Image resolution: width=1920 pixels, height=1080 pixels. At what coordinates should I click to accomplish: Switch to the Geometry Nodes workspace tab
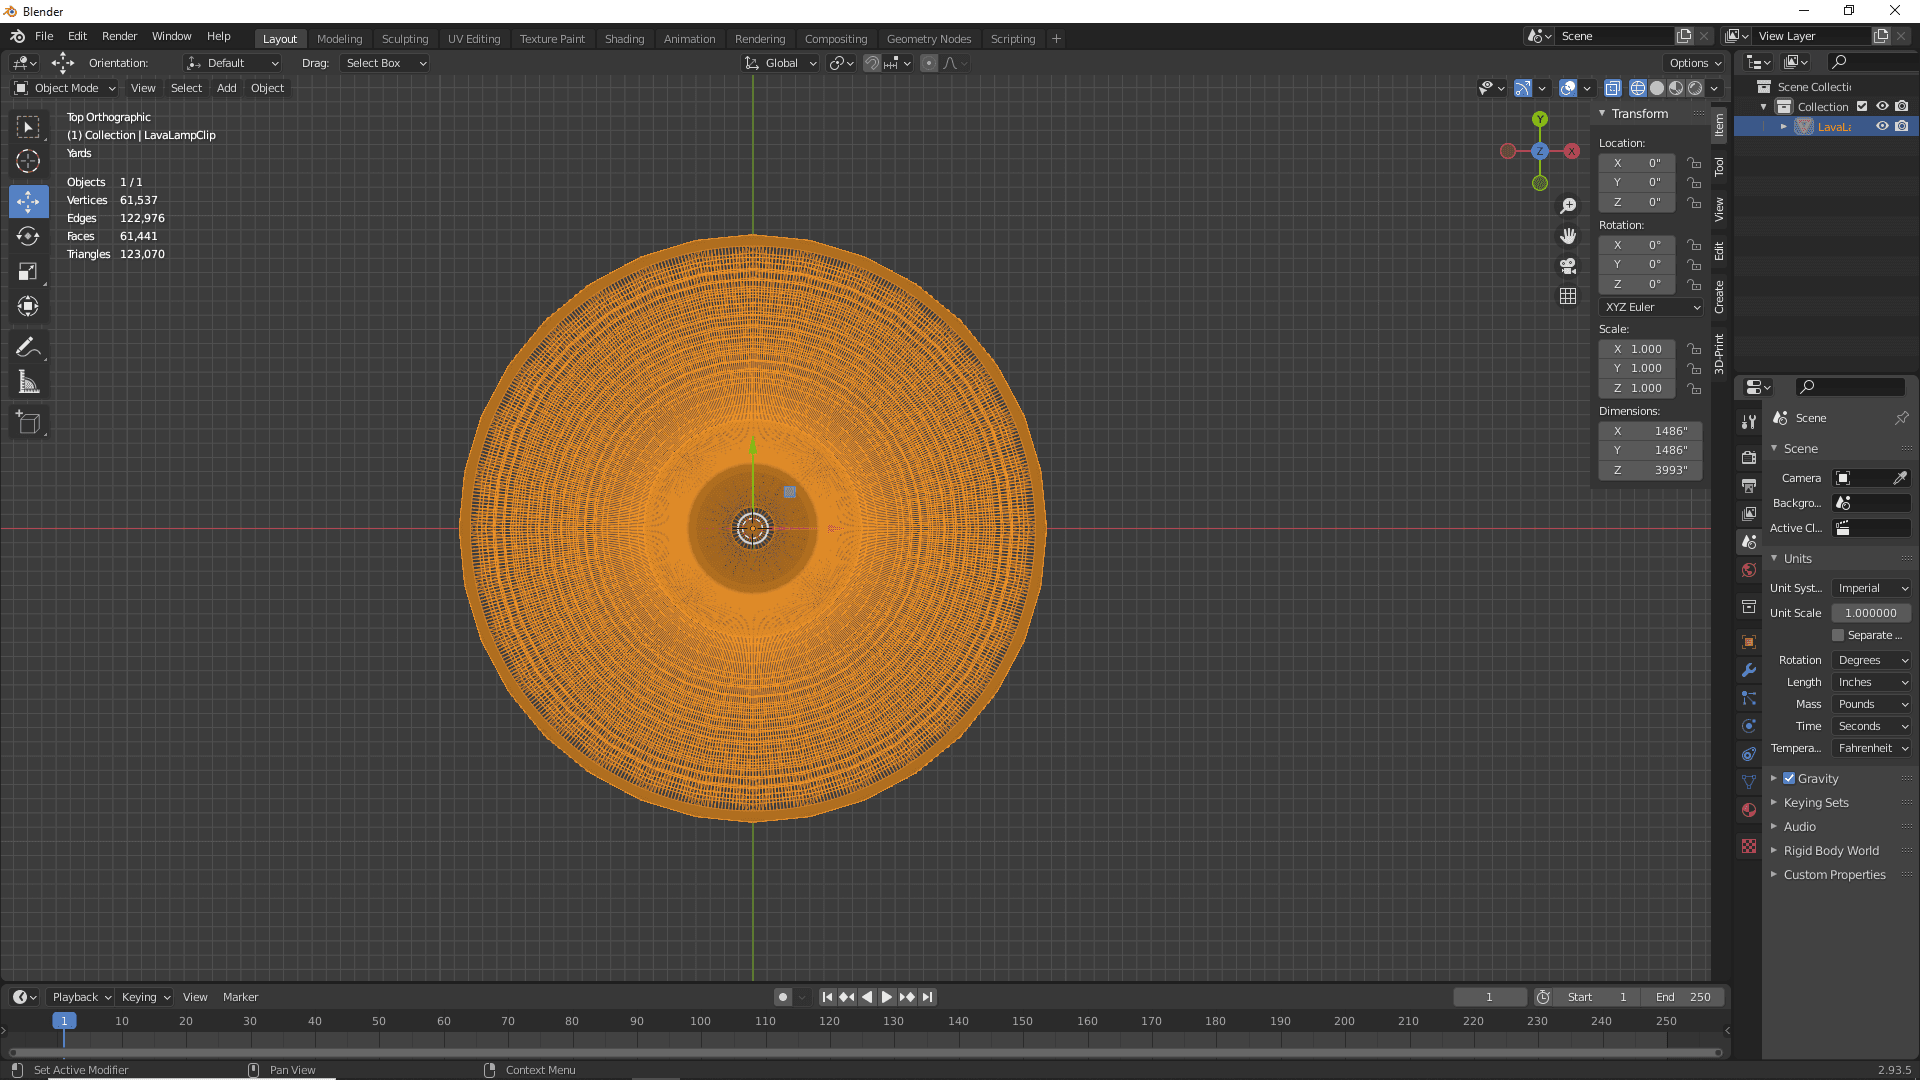tap(929, 39)
